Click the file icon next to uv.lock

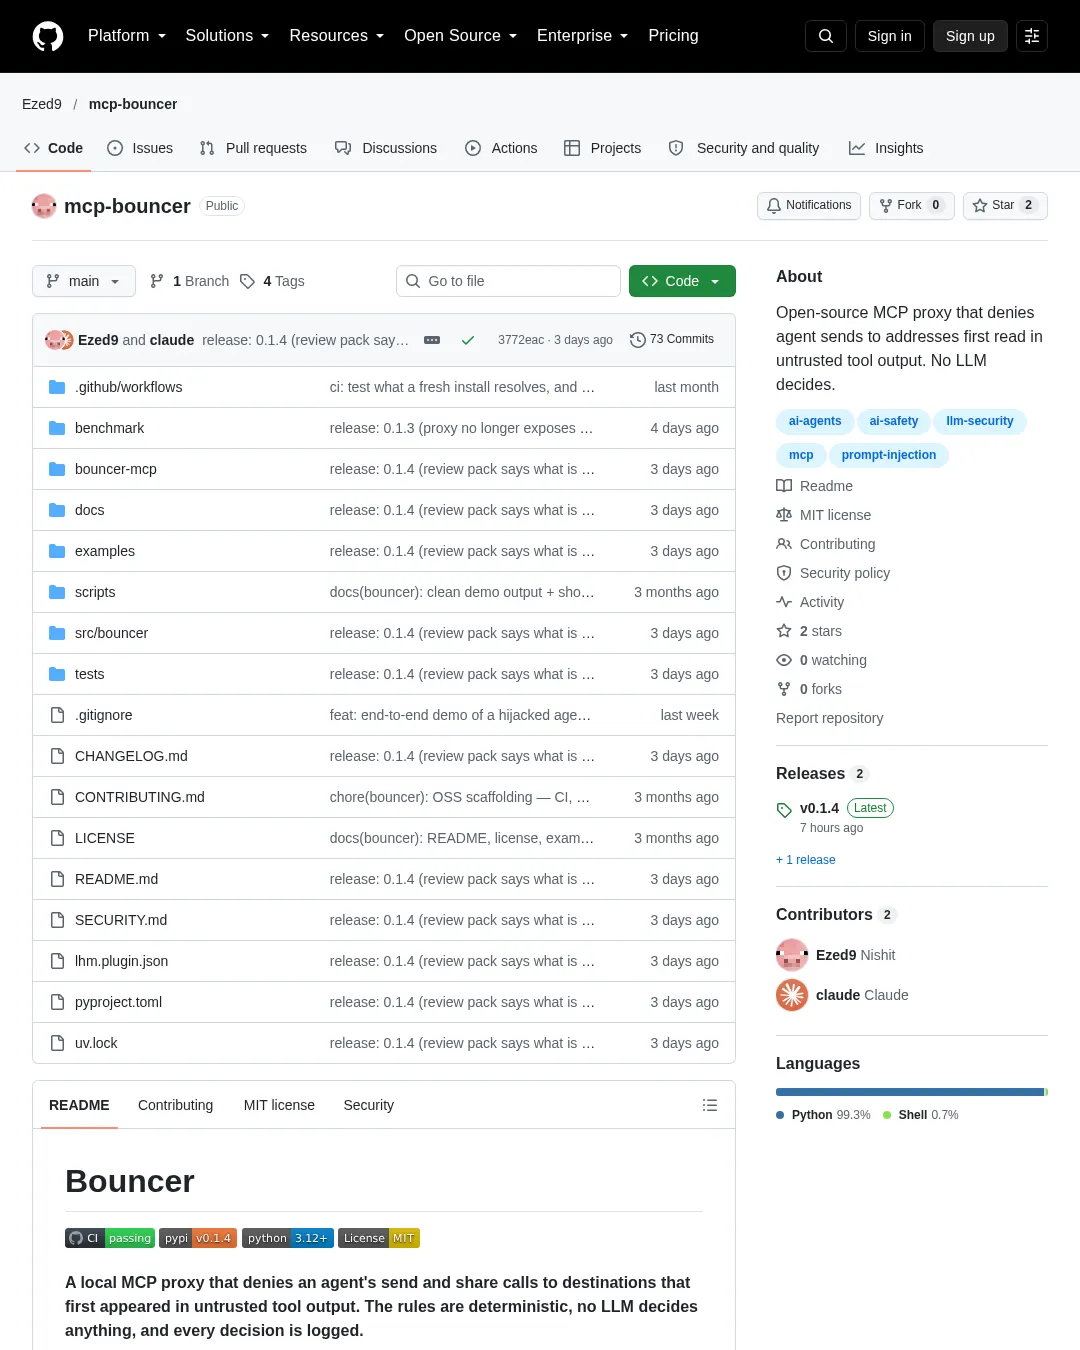(57, 1043)
